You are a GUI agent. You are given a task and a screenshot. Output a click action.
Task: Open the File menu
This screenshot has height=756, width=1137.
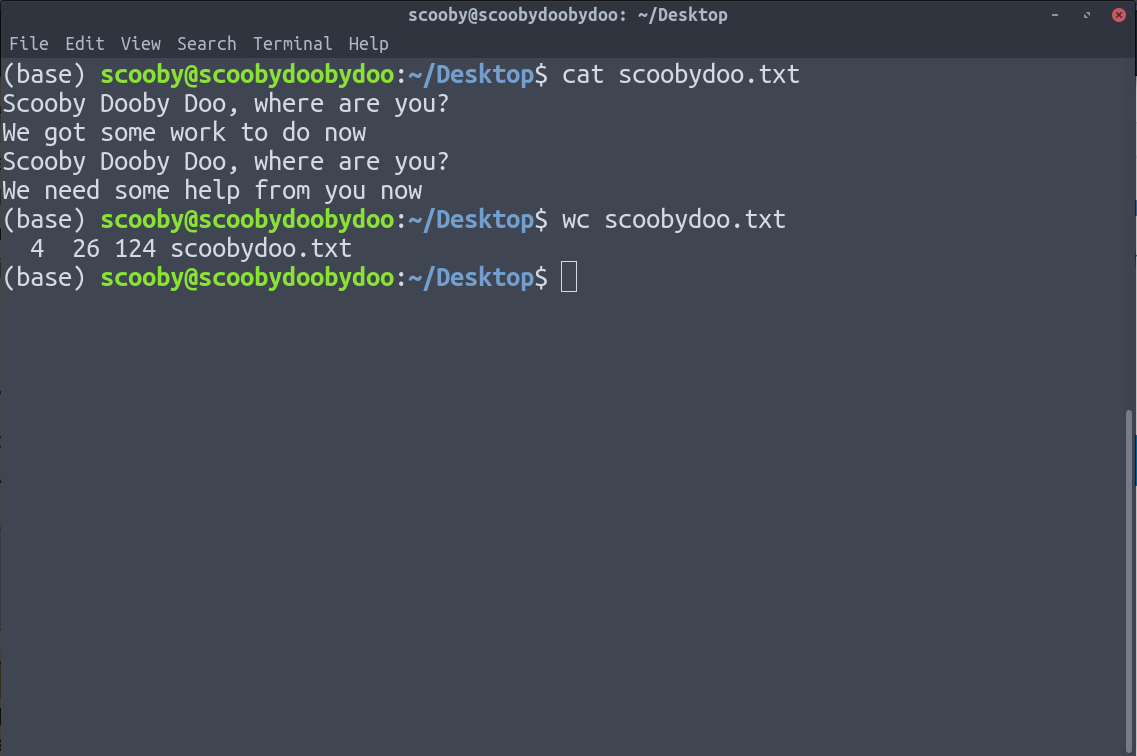coord(28,44)
